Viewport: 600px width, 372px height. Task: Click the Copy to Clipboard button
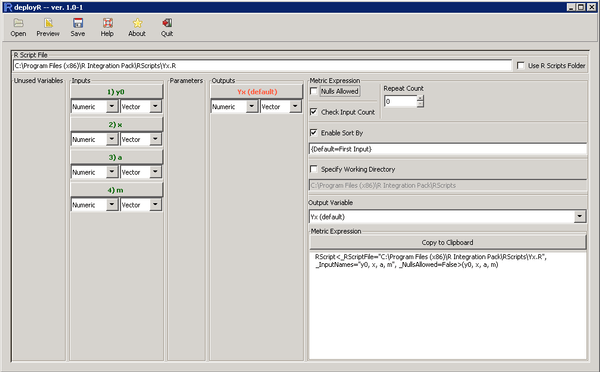coord(448,242)
